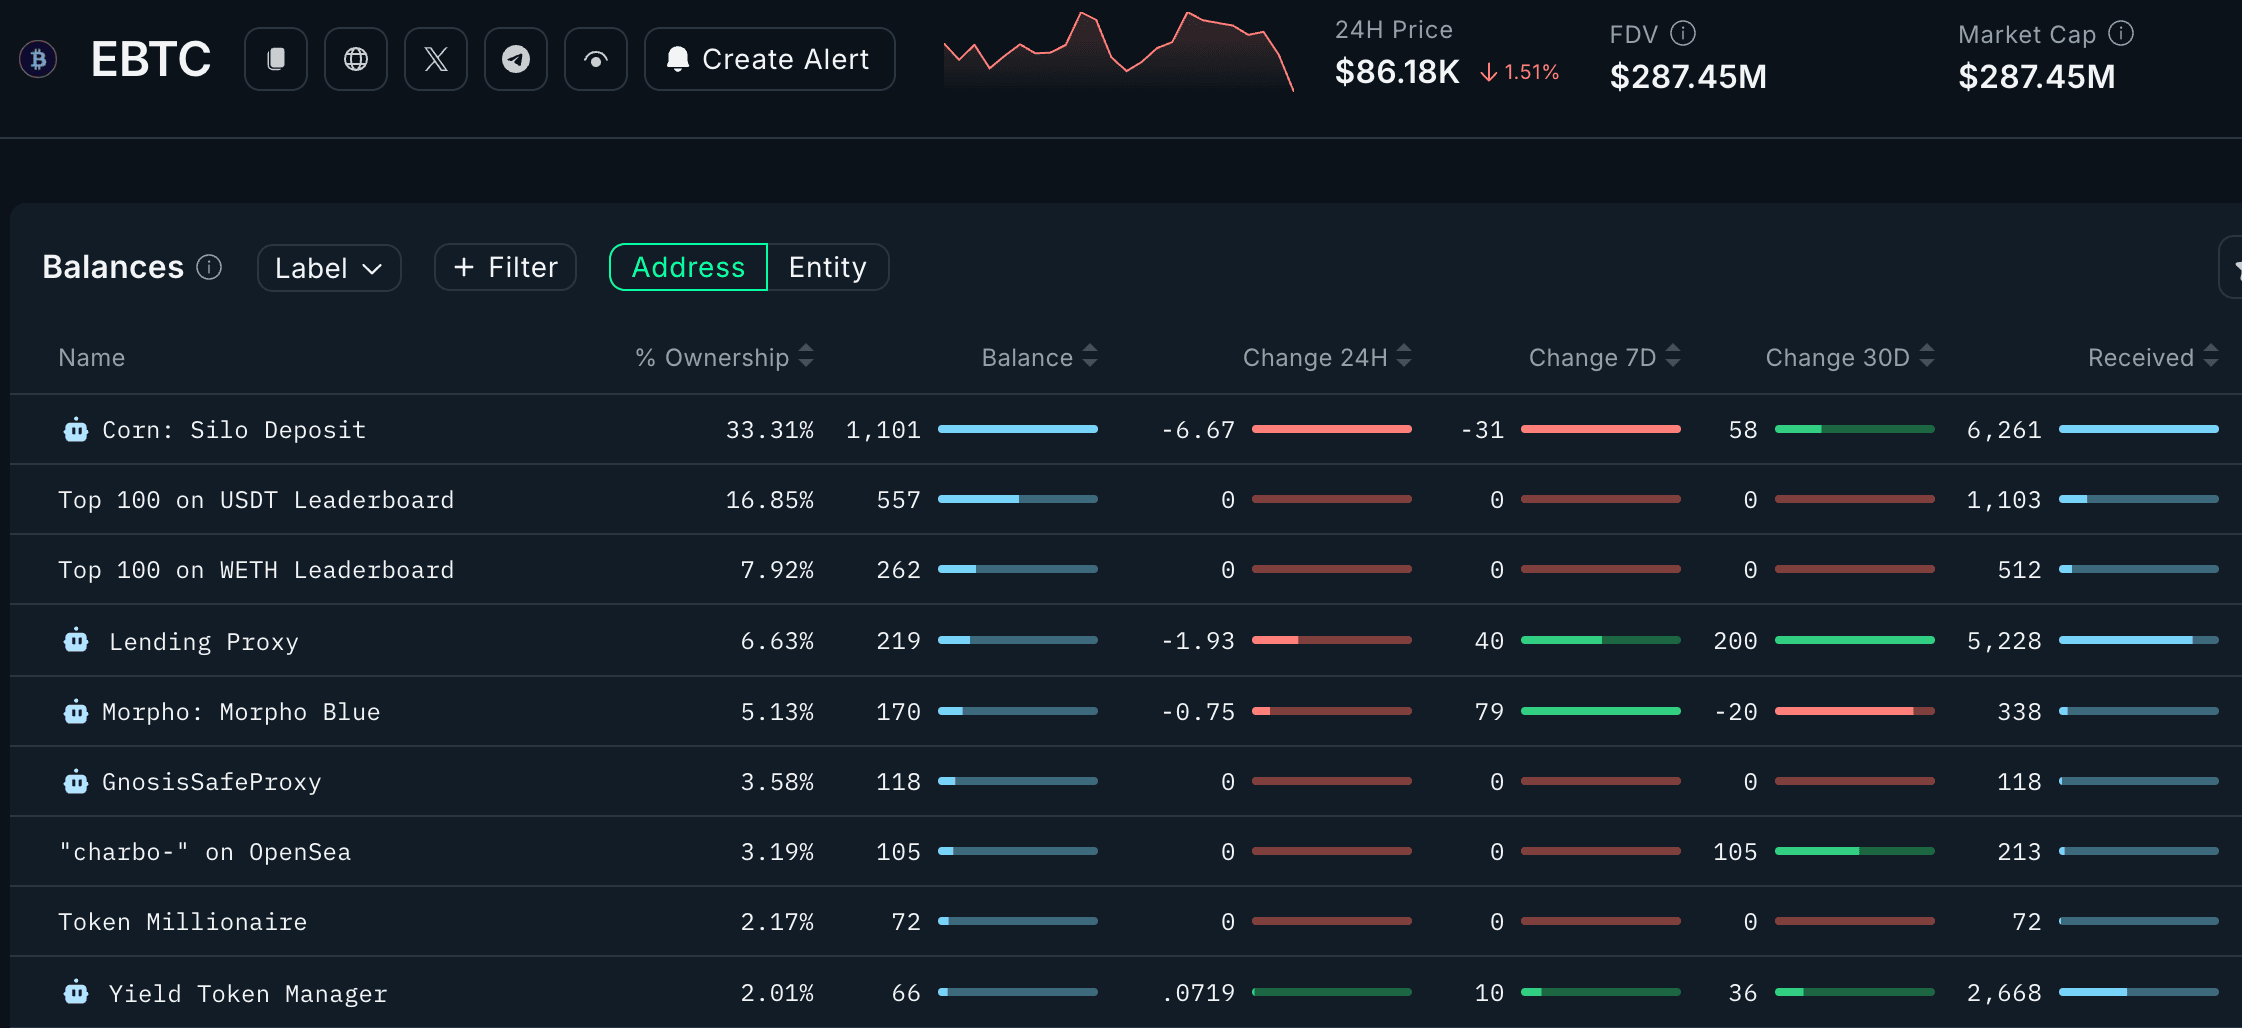Screen dimensions: 2242x1028
Task: Select the Address tab
Action: [x=687, y=267]
